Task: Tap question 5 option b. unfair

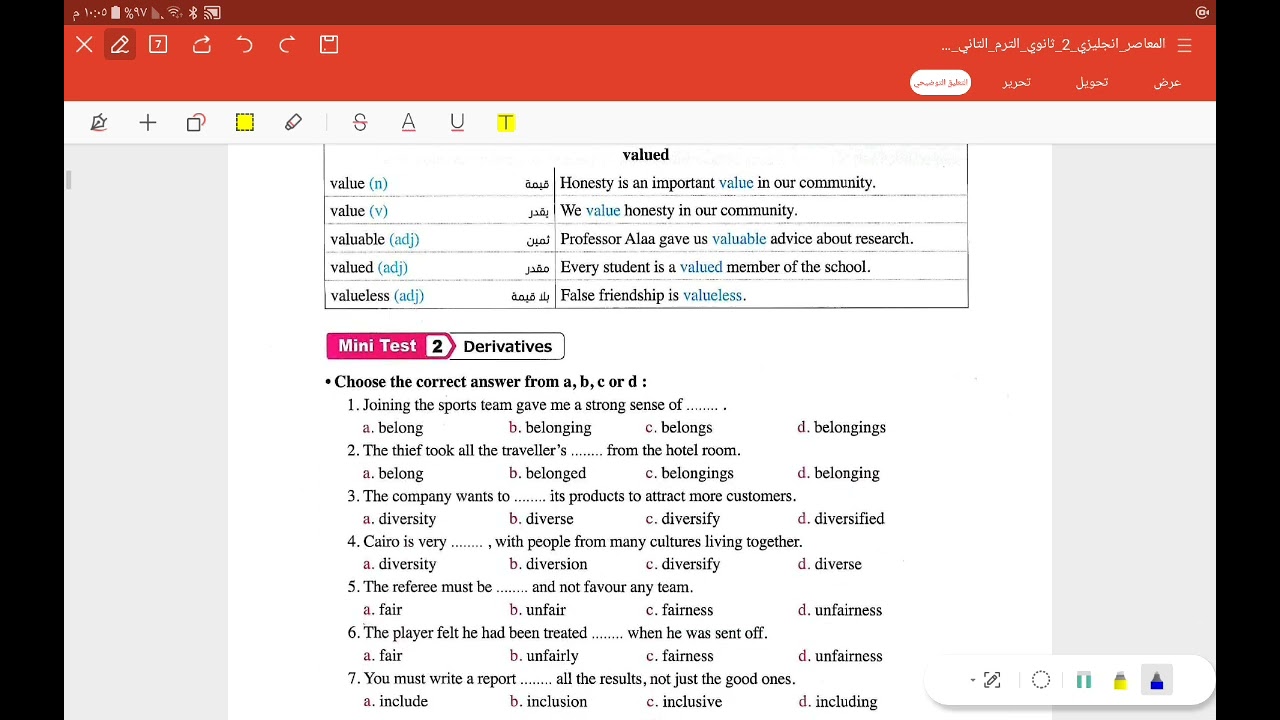Action: (537, 609)
